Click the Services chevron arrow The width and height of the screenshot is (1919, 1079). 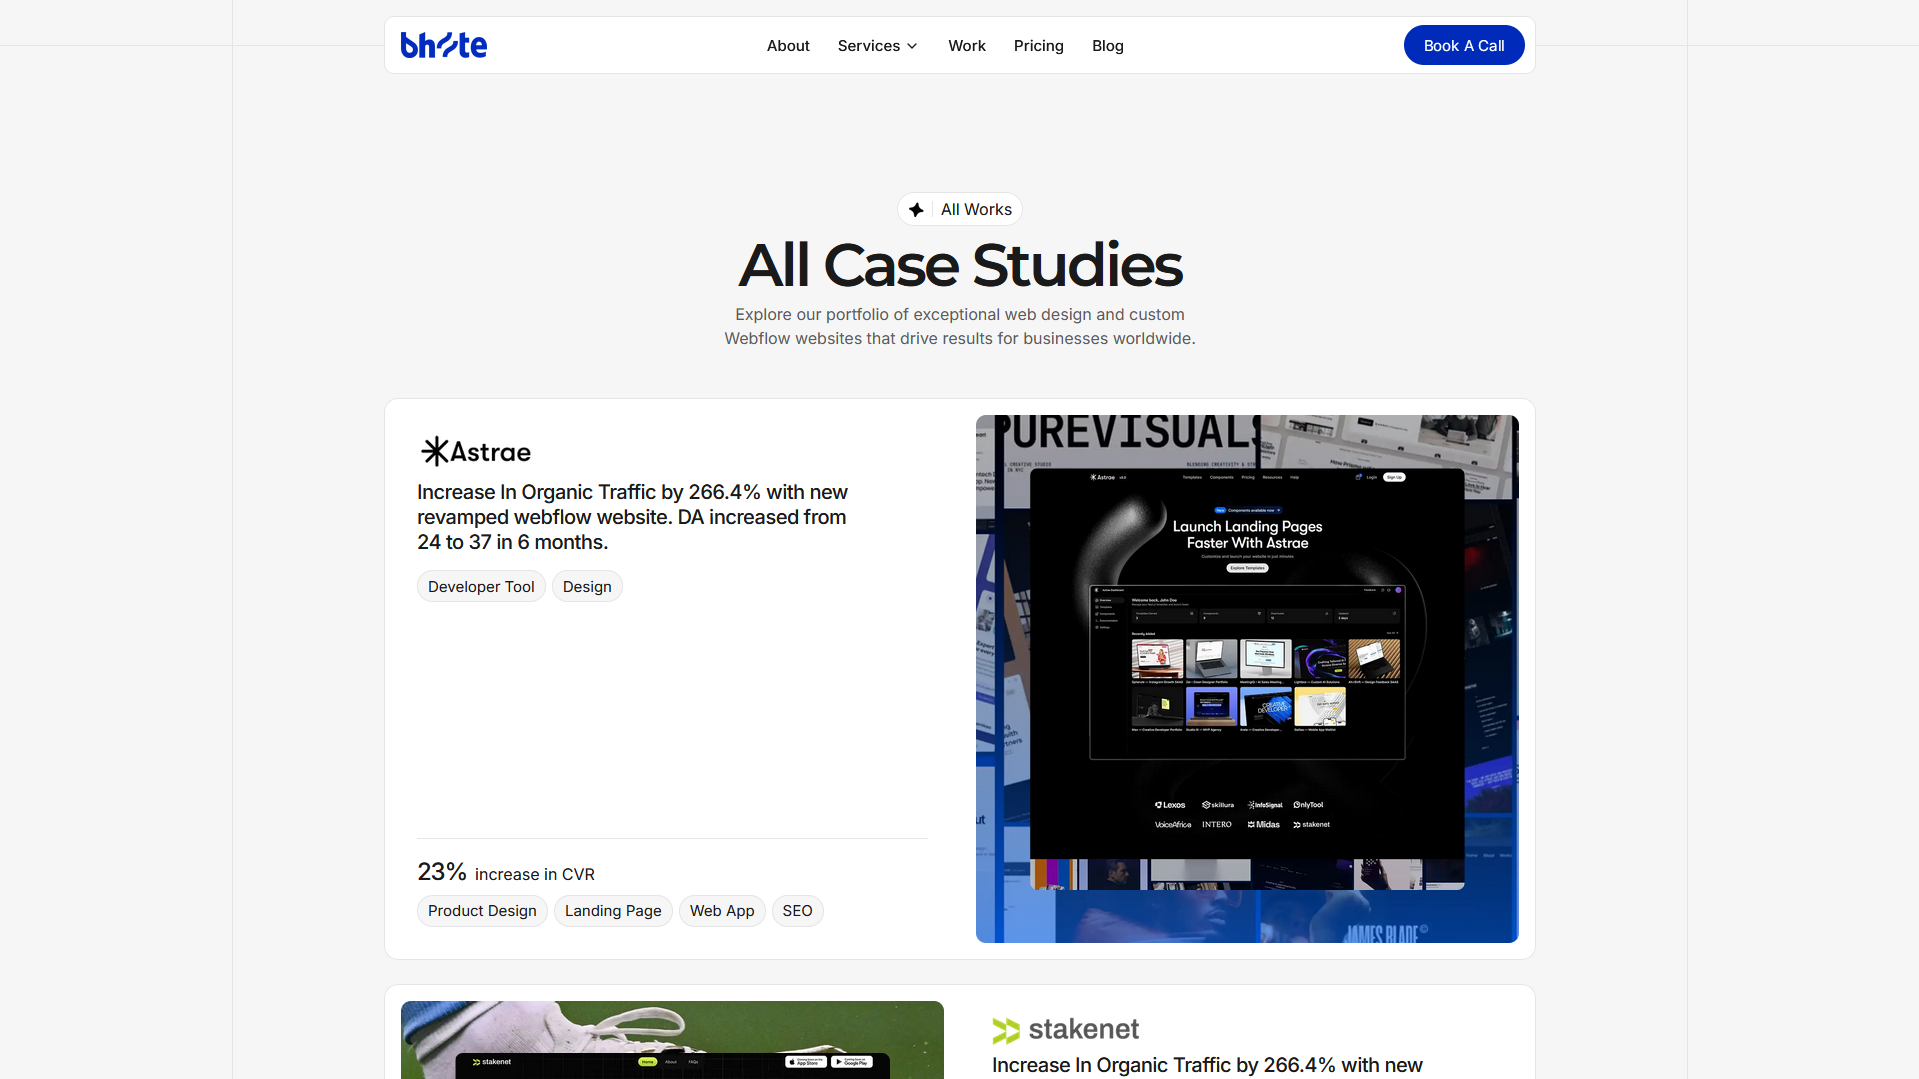point(912,46)
